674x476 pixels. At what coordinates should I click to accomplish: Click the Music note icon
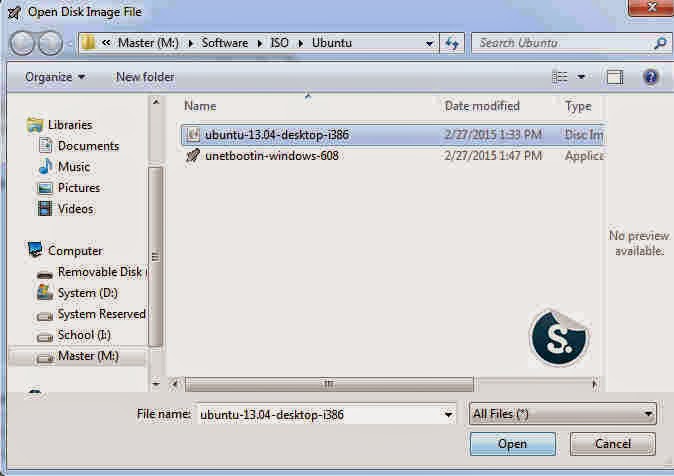tap(45, 166)
